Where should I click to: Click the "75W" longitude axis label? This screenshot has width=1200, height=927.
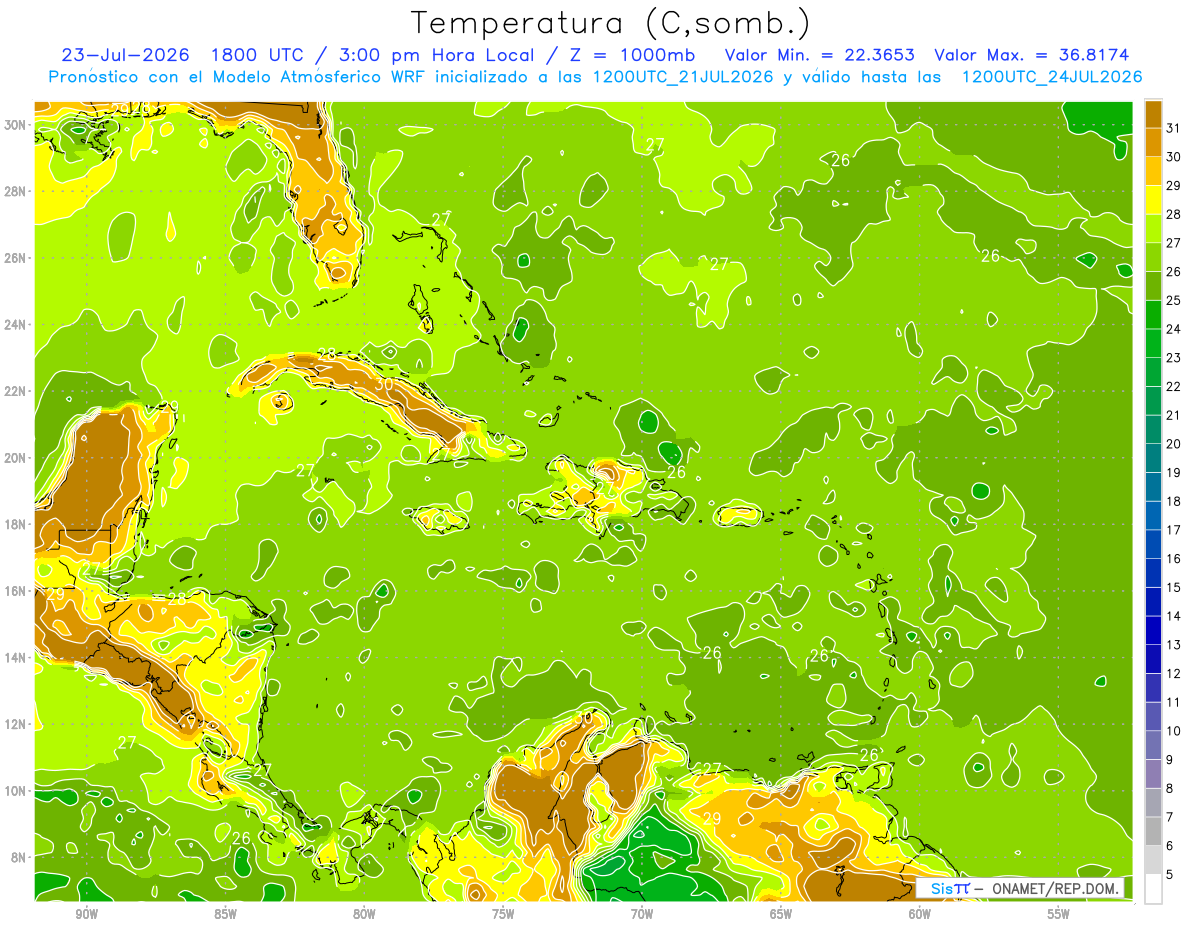503,914
